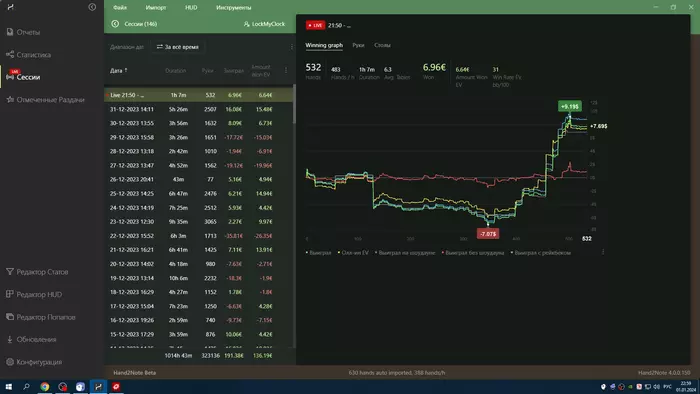Click the sessions list scrollbar
This screenshot has height=394, width=700.
click(x=294, y=104)
